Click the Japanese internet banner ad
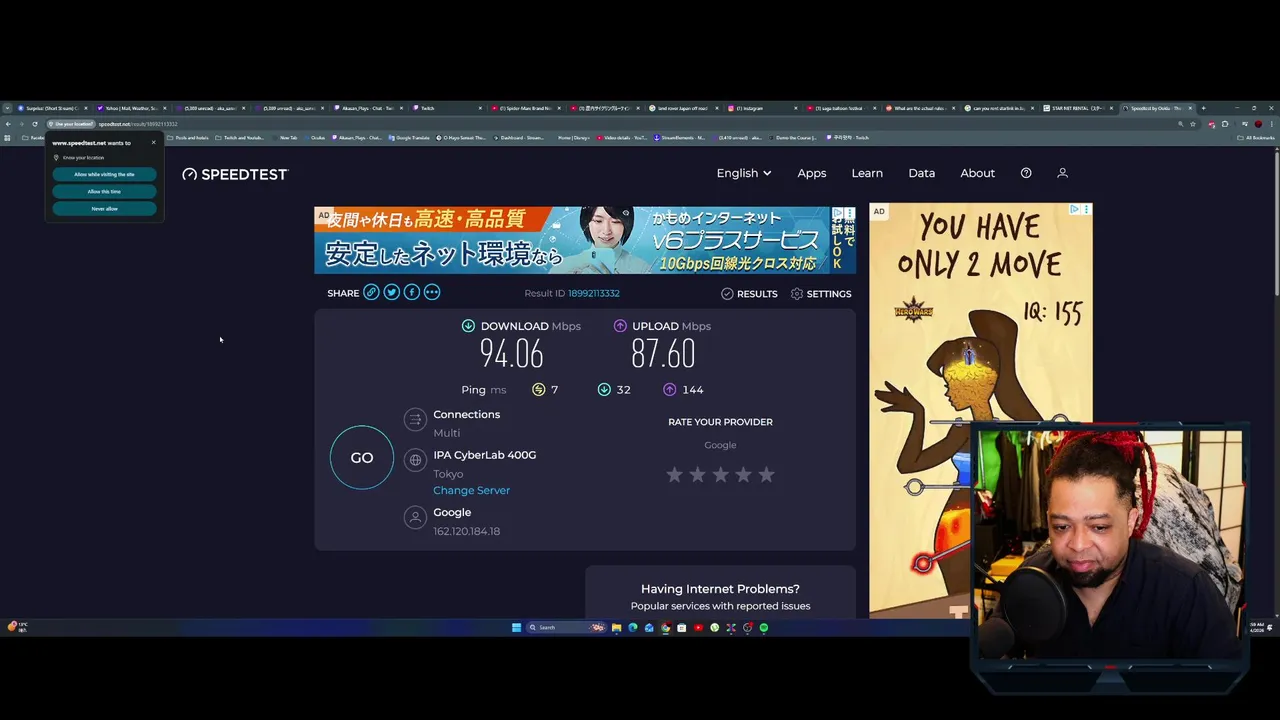The width and height of the screenshot is (1280, 720). 585,240
